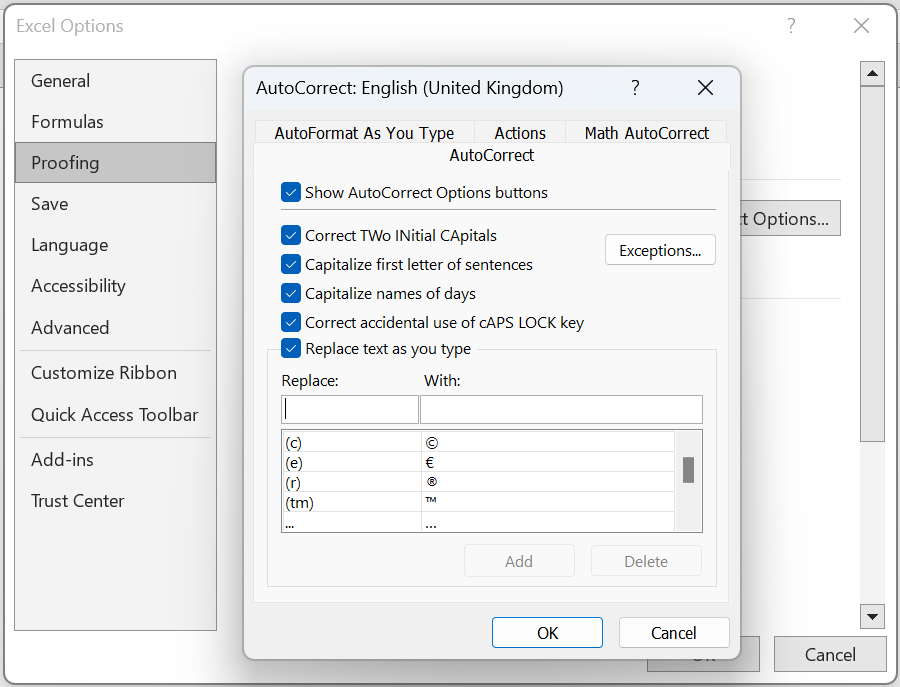Click the Excel Options scroll down arrow

tap(872, 617)
